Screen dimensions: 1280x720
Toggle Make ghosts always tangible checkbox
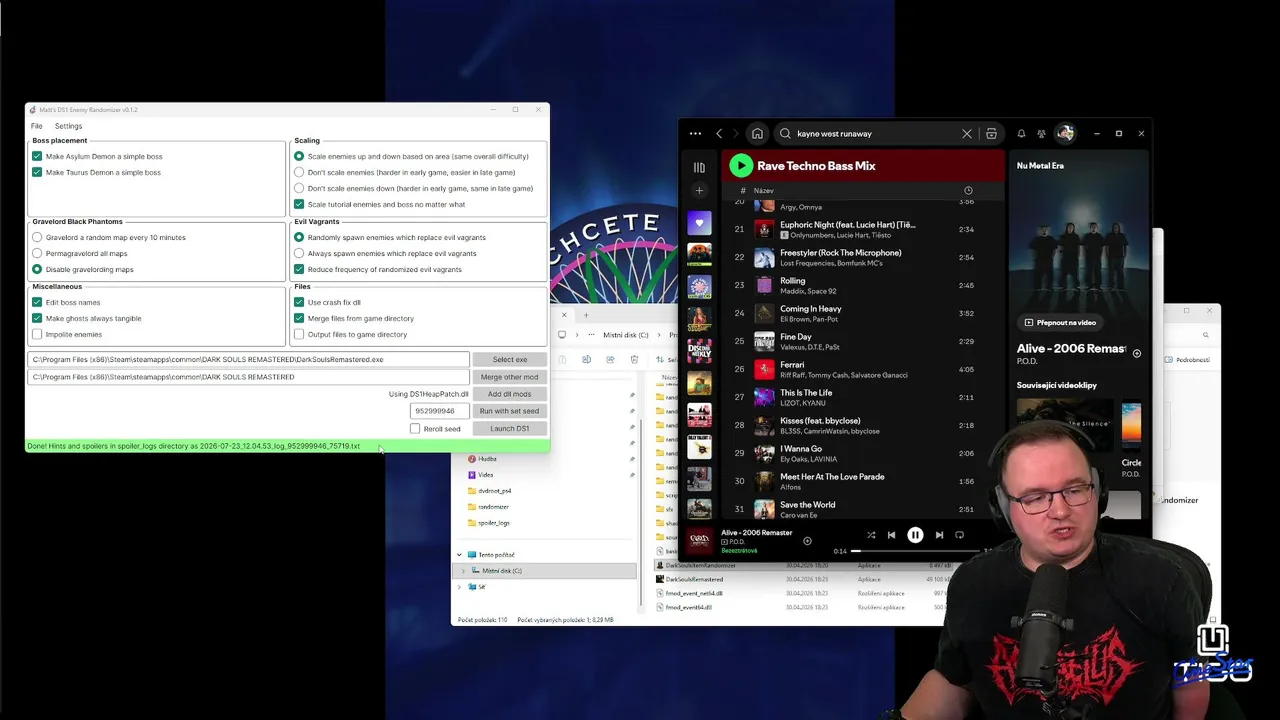pyautogui.click(x=37, y=318)
